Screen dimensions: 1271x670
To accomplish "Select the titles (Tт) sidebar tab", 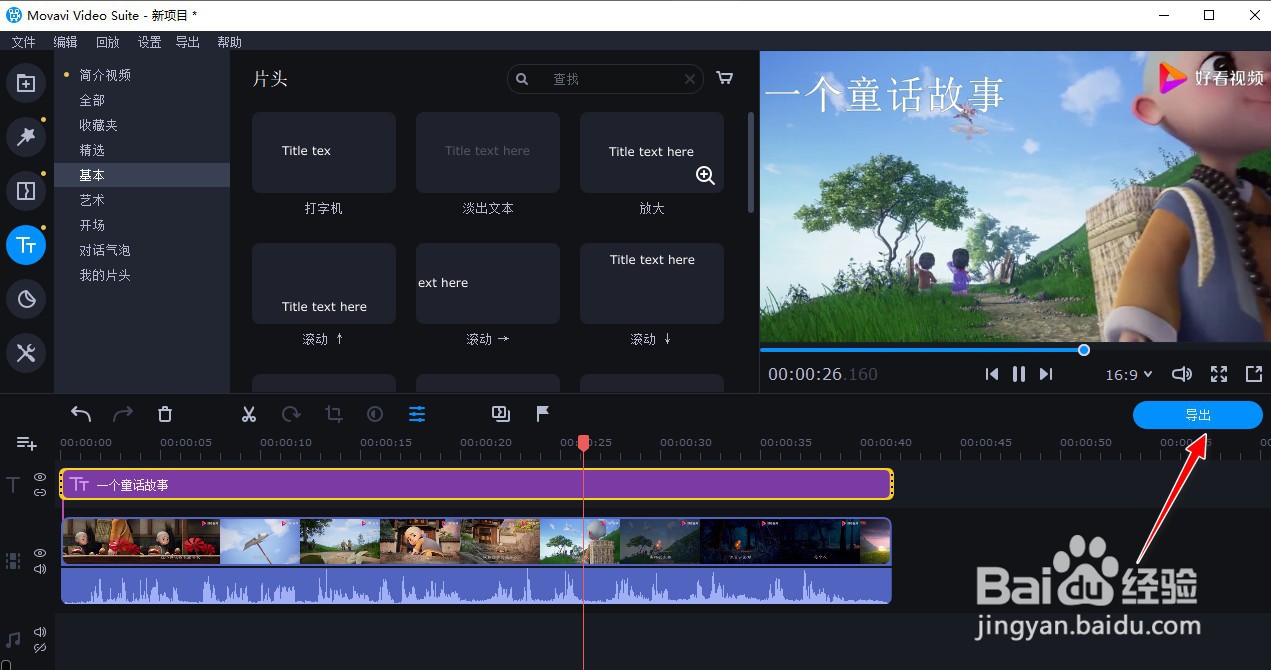I will [x=26, y=244].
